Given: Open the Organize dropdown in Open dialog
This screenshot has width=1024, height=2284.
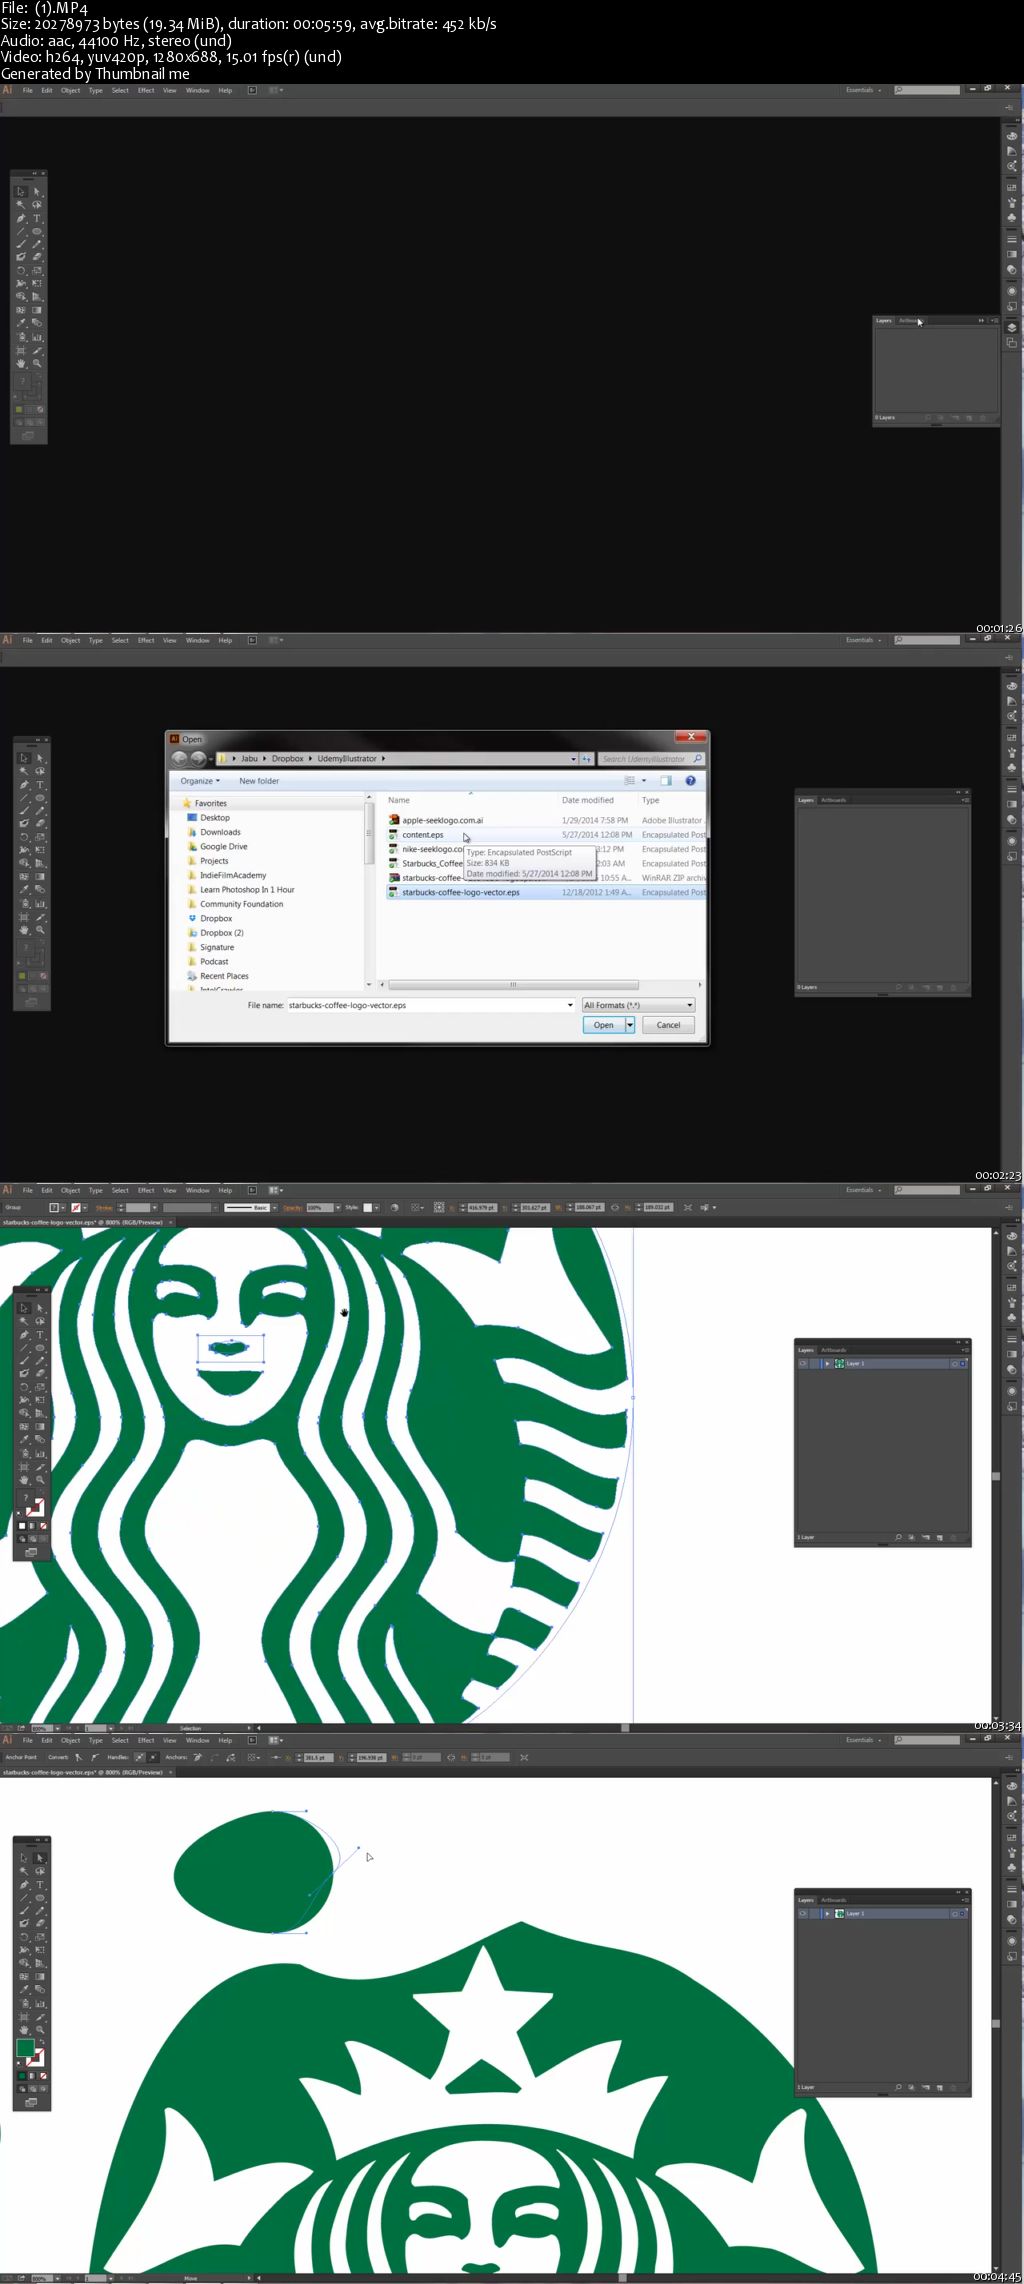Looking at the screenshot, I should pos(200,781).
